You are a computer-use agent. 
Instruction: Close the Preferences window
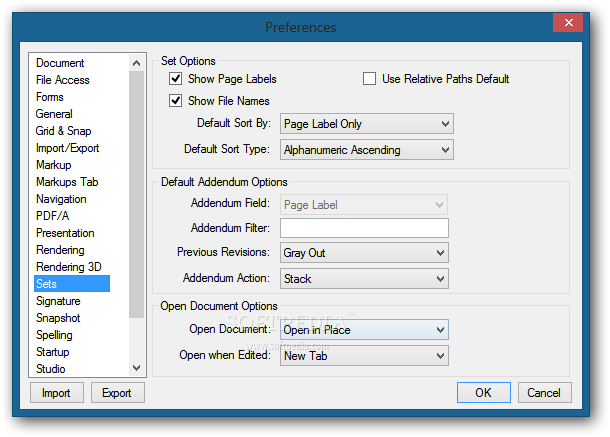568,23
